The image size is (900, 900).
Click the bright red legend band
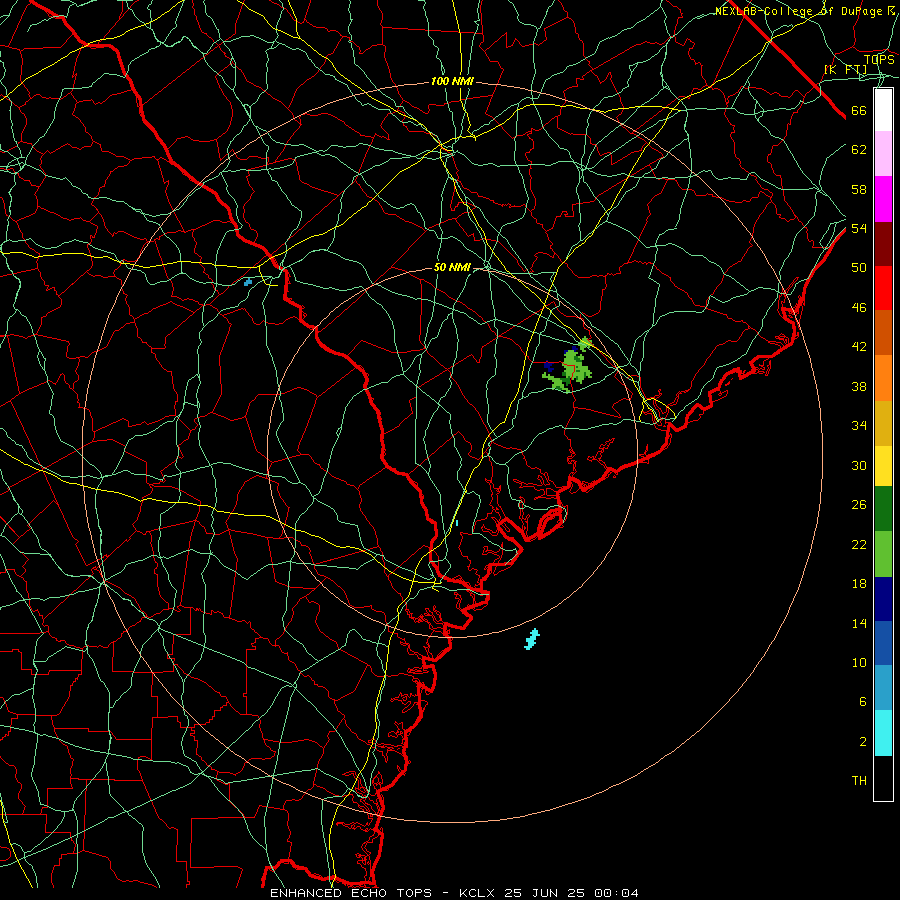click(x=883, y=288)
